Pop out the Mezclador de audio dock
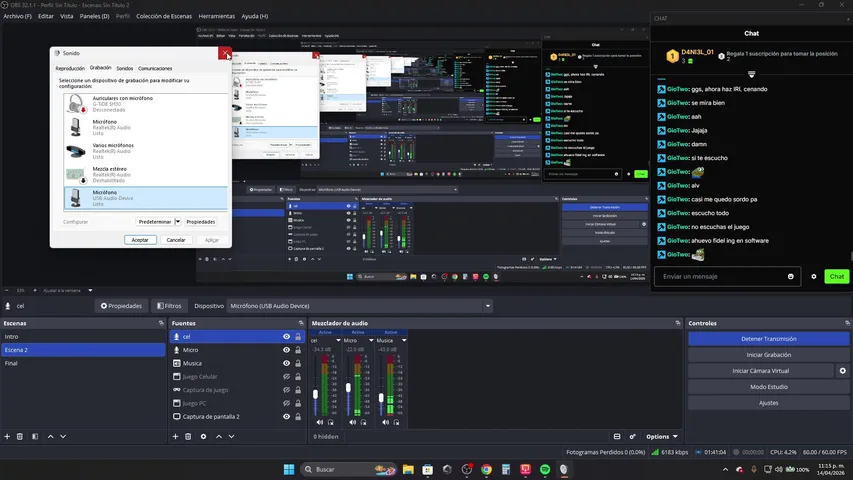 [x=677, y=323]
